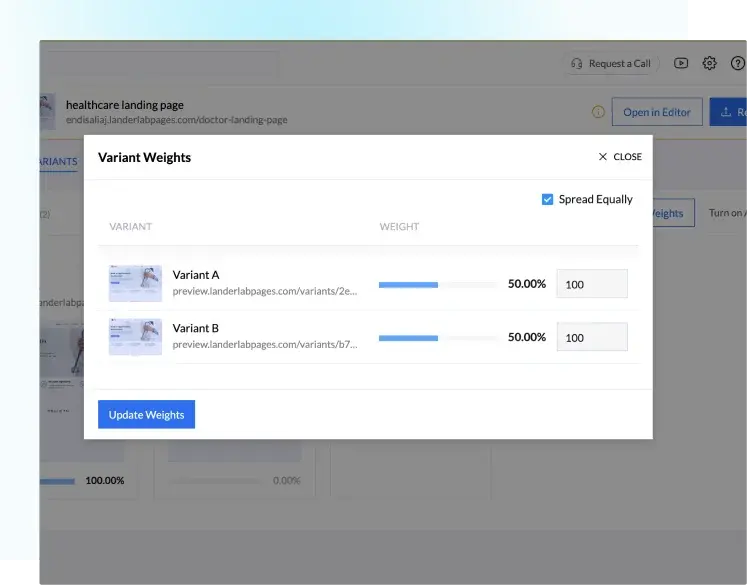Click the Variant B preview thumbnail
Viewport: 747px width, 585px height.
(x=135, y=337)
